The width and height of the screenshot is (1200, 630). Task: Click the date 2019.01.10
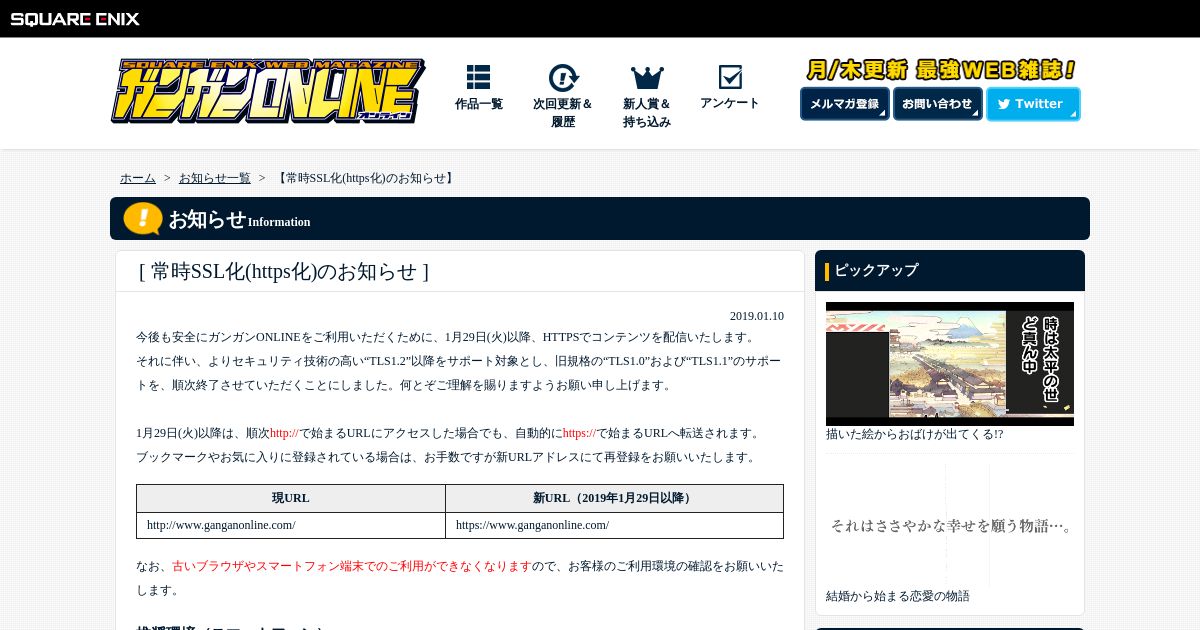(x=757, y=316)
